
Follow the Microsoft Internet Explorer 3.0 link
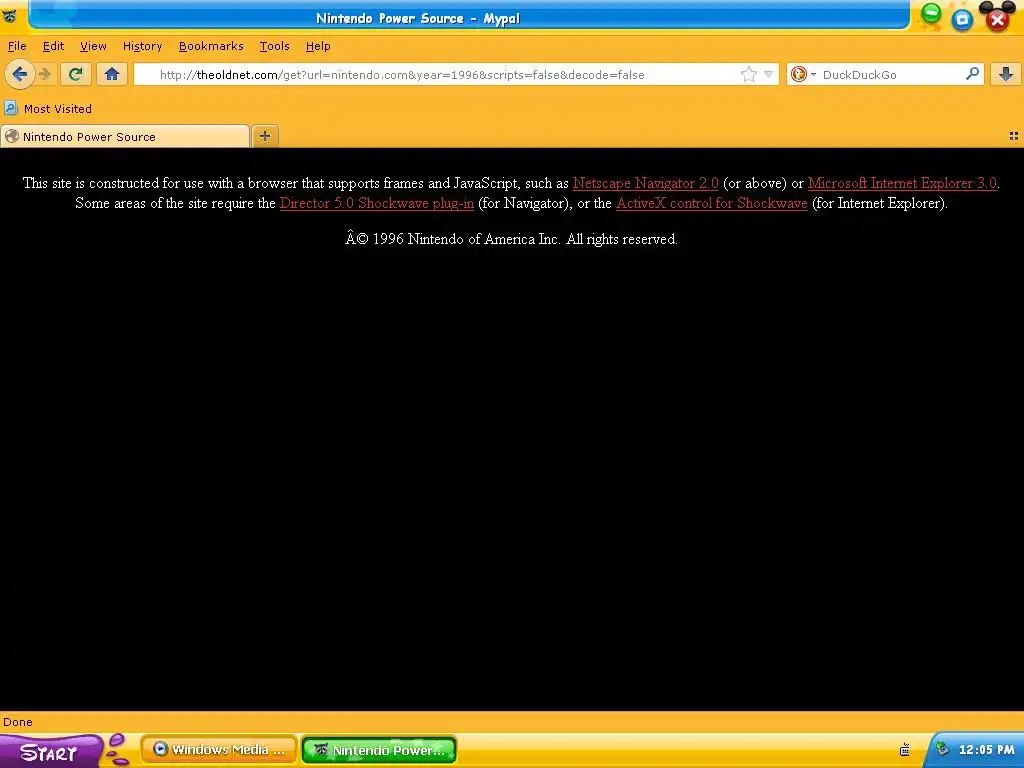click(x=902, y=183)
